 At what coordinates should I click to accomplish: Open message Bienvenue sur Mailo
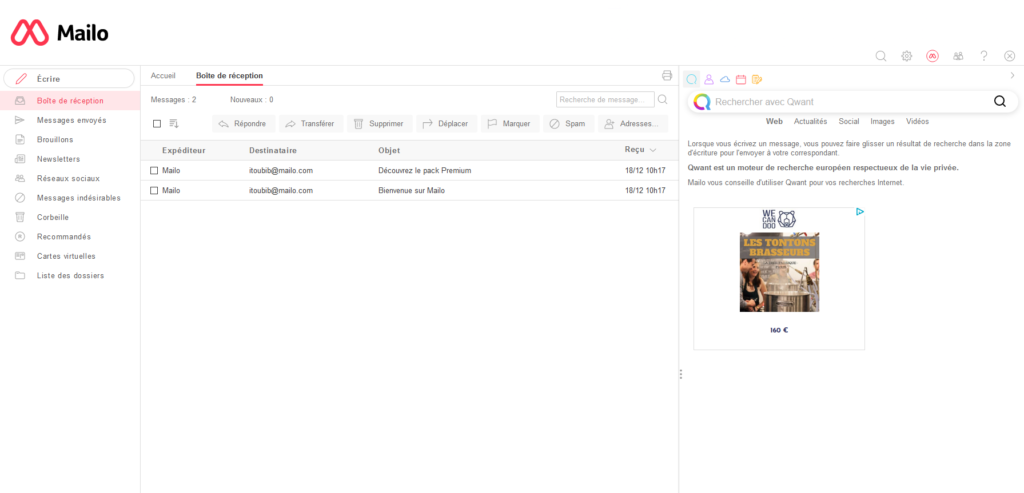pos(411,191)
